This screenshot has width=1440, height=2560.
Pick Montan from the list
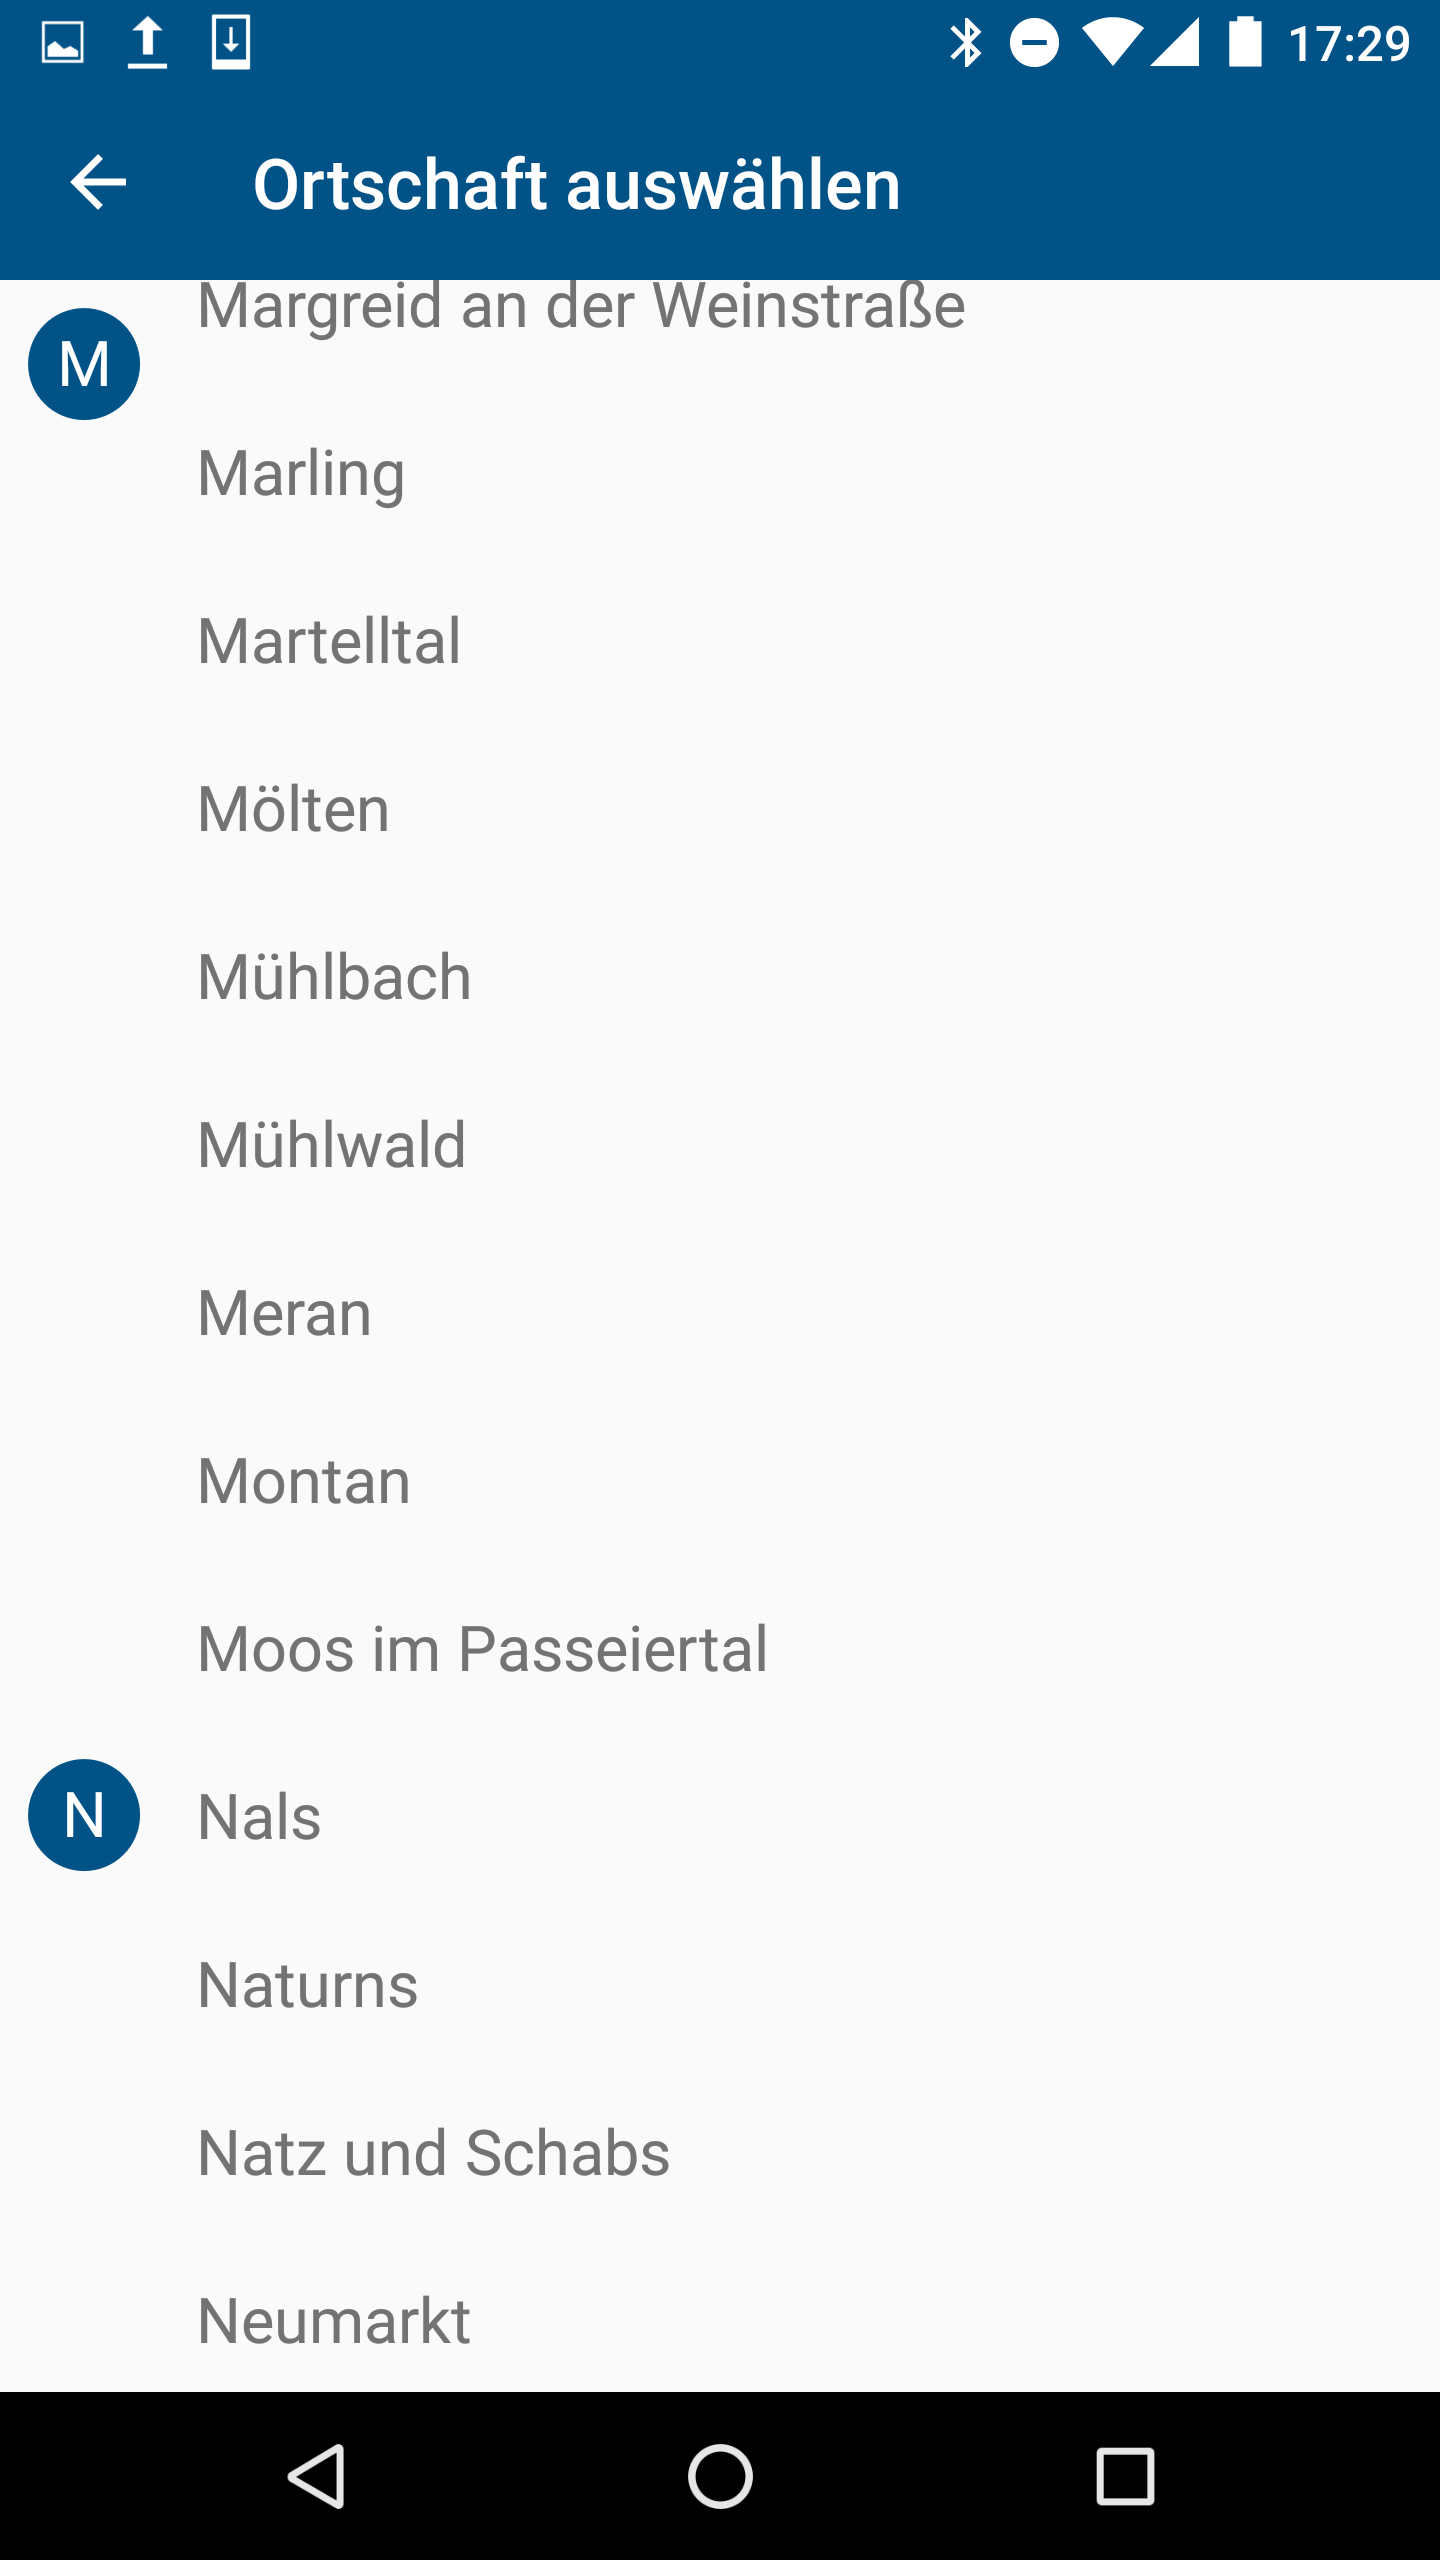pos(304,1481)
